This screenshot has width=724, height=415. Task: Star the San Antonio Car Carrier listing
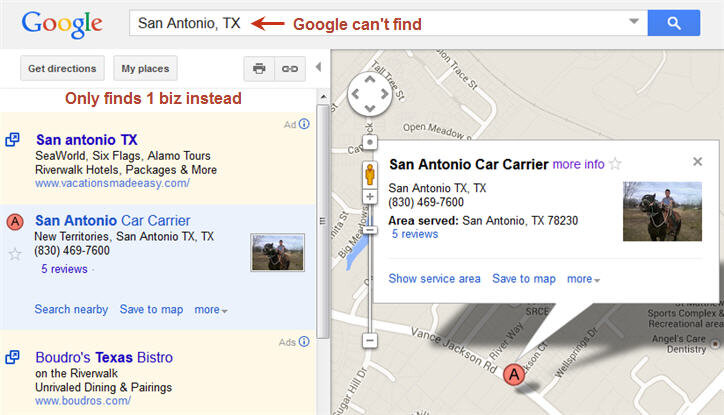(x=15, y=254)
